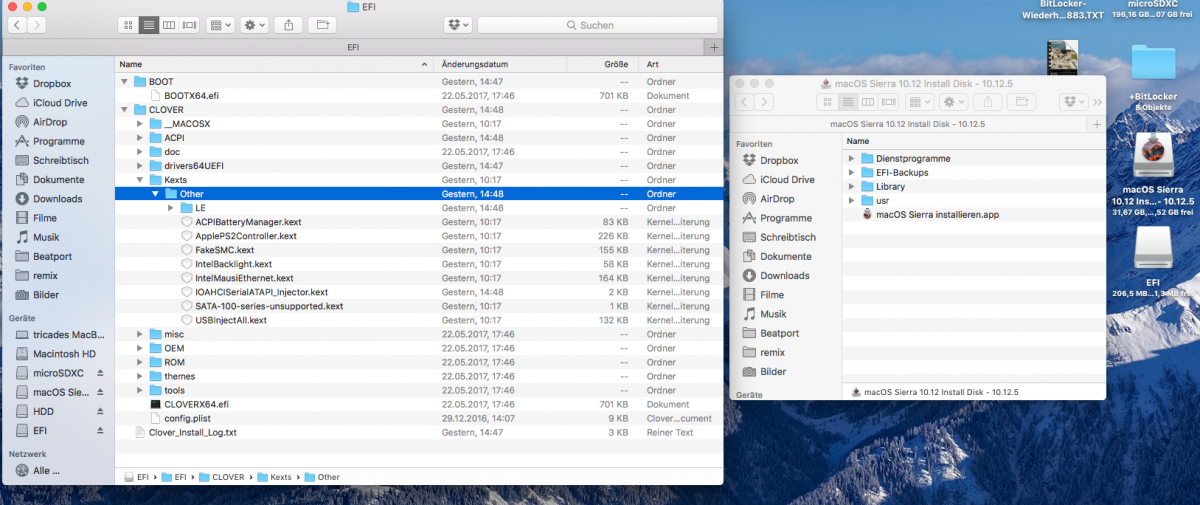This screenshot has width=1200, height=505.
Task: Select FakeSMC.kext file
Action: click(224, 250)
